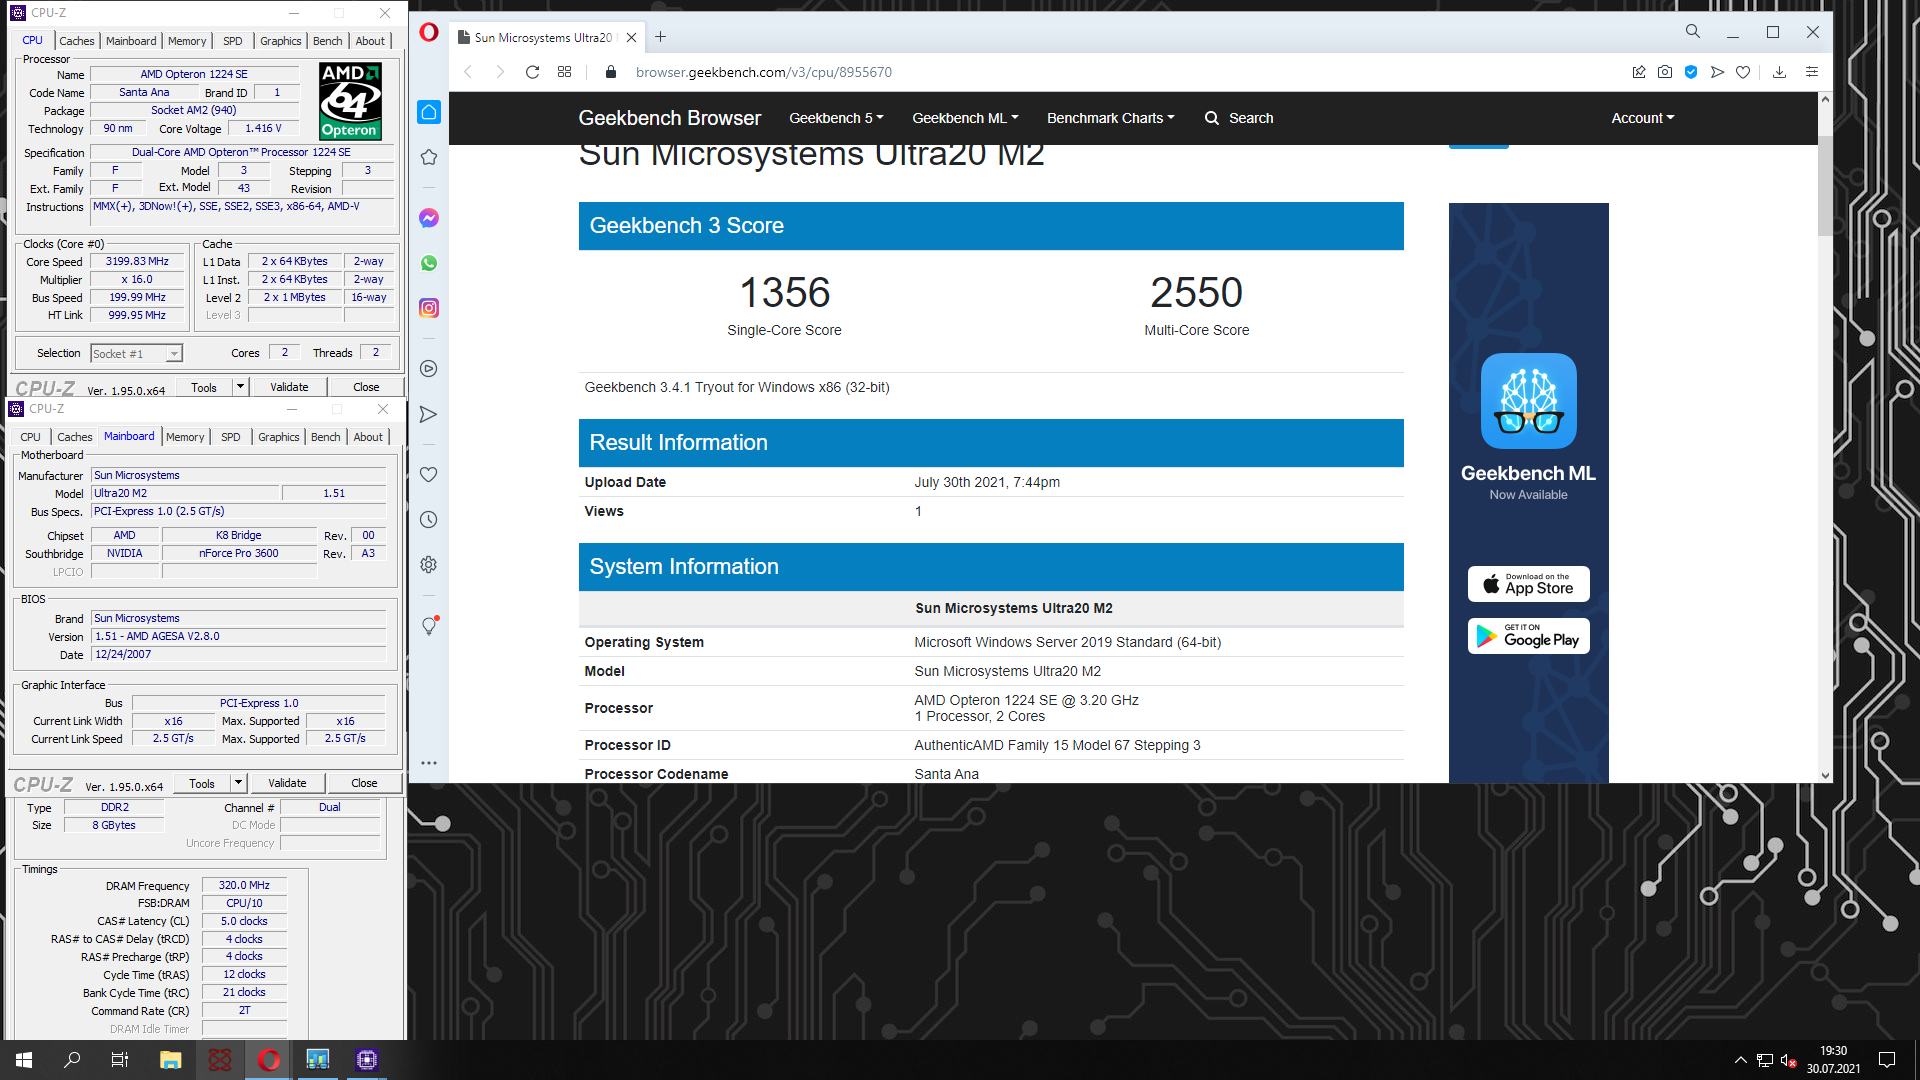Open the notification center icon

coord(1887,1060)
